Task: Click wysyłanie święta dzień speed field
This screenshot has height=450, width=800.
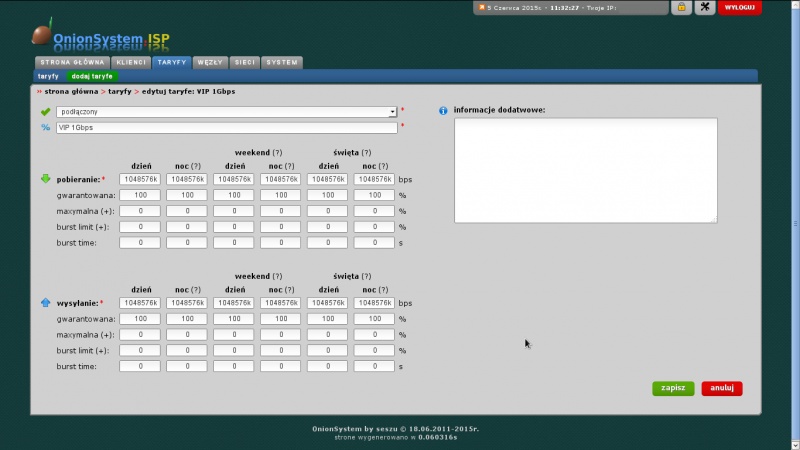Action: (x=327, y=303)
